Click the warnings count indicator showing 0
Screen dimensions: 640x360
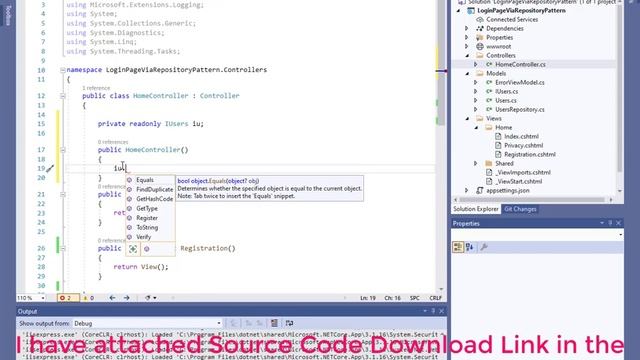tap(88, 298)
